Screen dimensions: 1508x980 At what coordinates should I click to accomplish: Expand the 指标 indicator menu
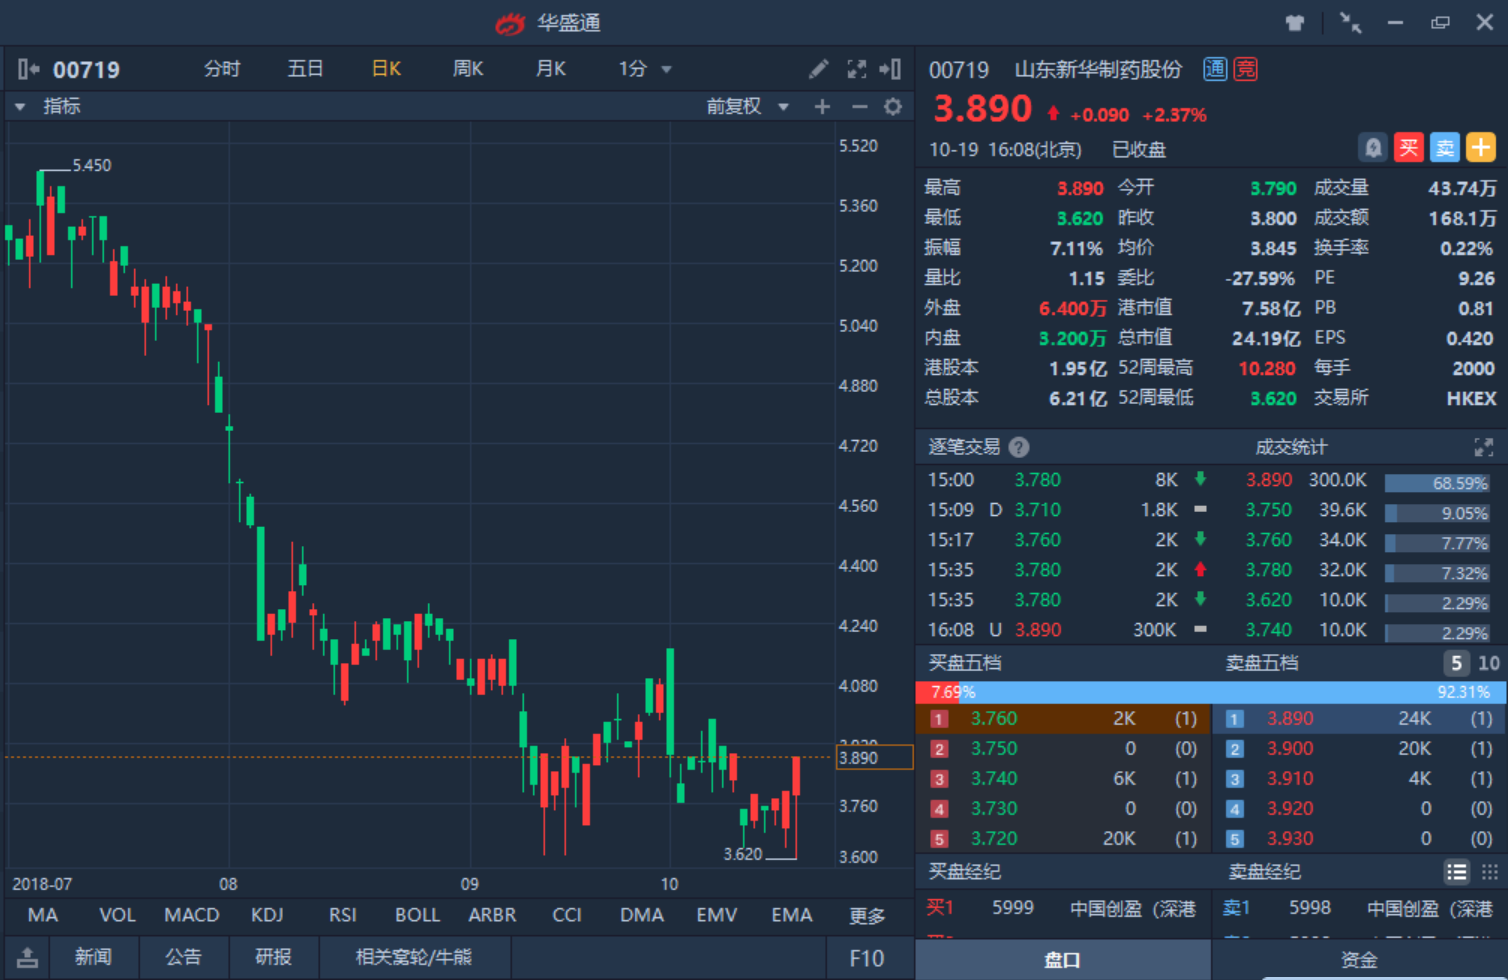point(48,106)
